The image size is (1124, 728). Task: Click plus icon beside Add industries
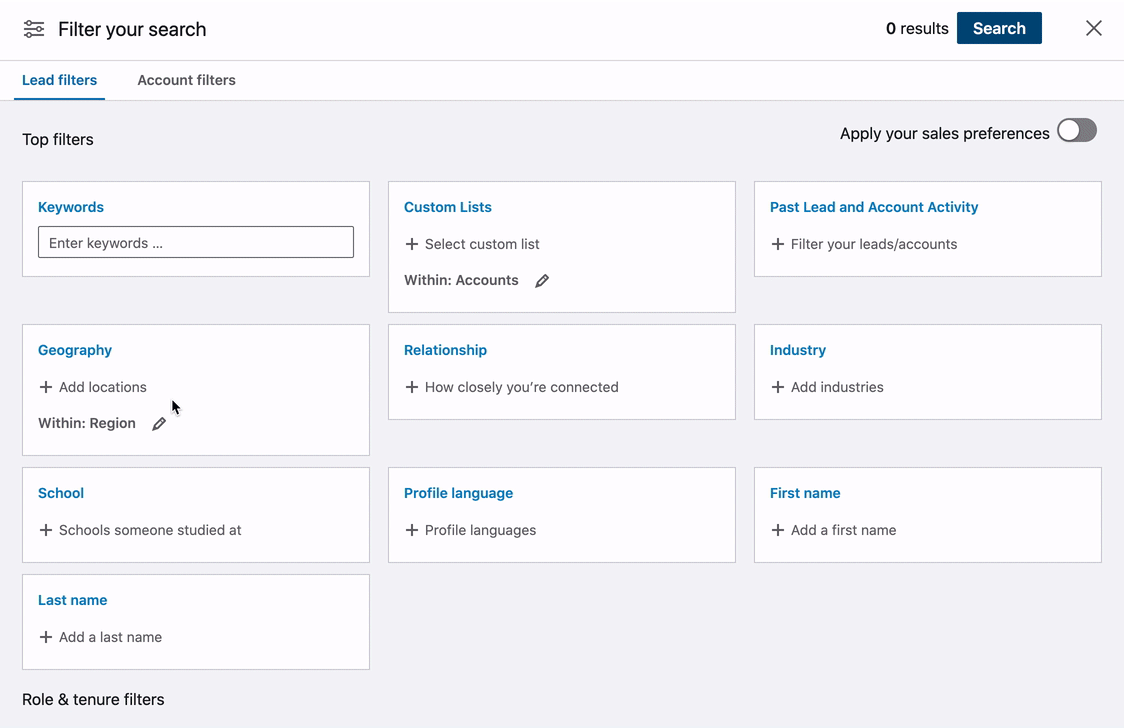[777, 387]
